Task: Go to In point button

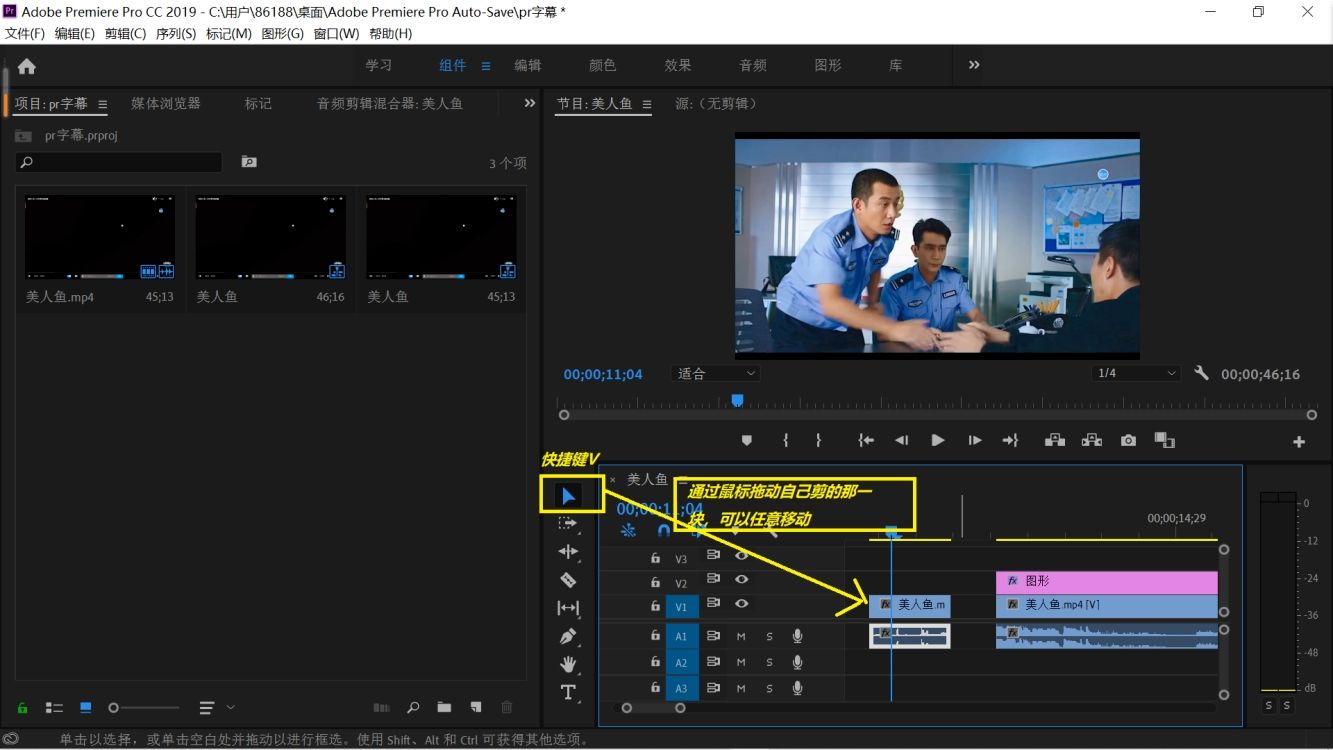Action: point(866,440)
